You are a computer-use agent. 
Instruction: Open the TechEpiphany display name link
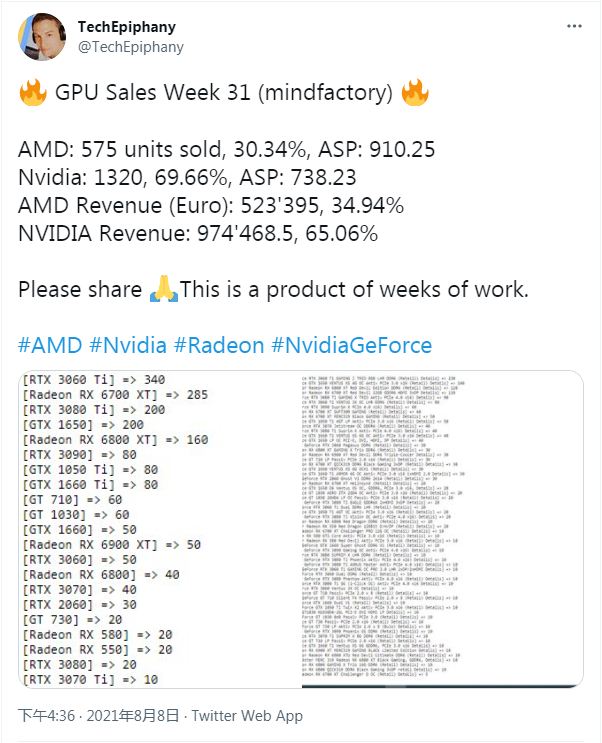127,25
